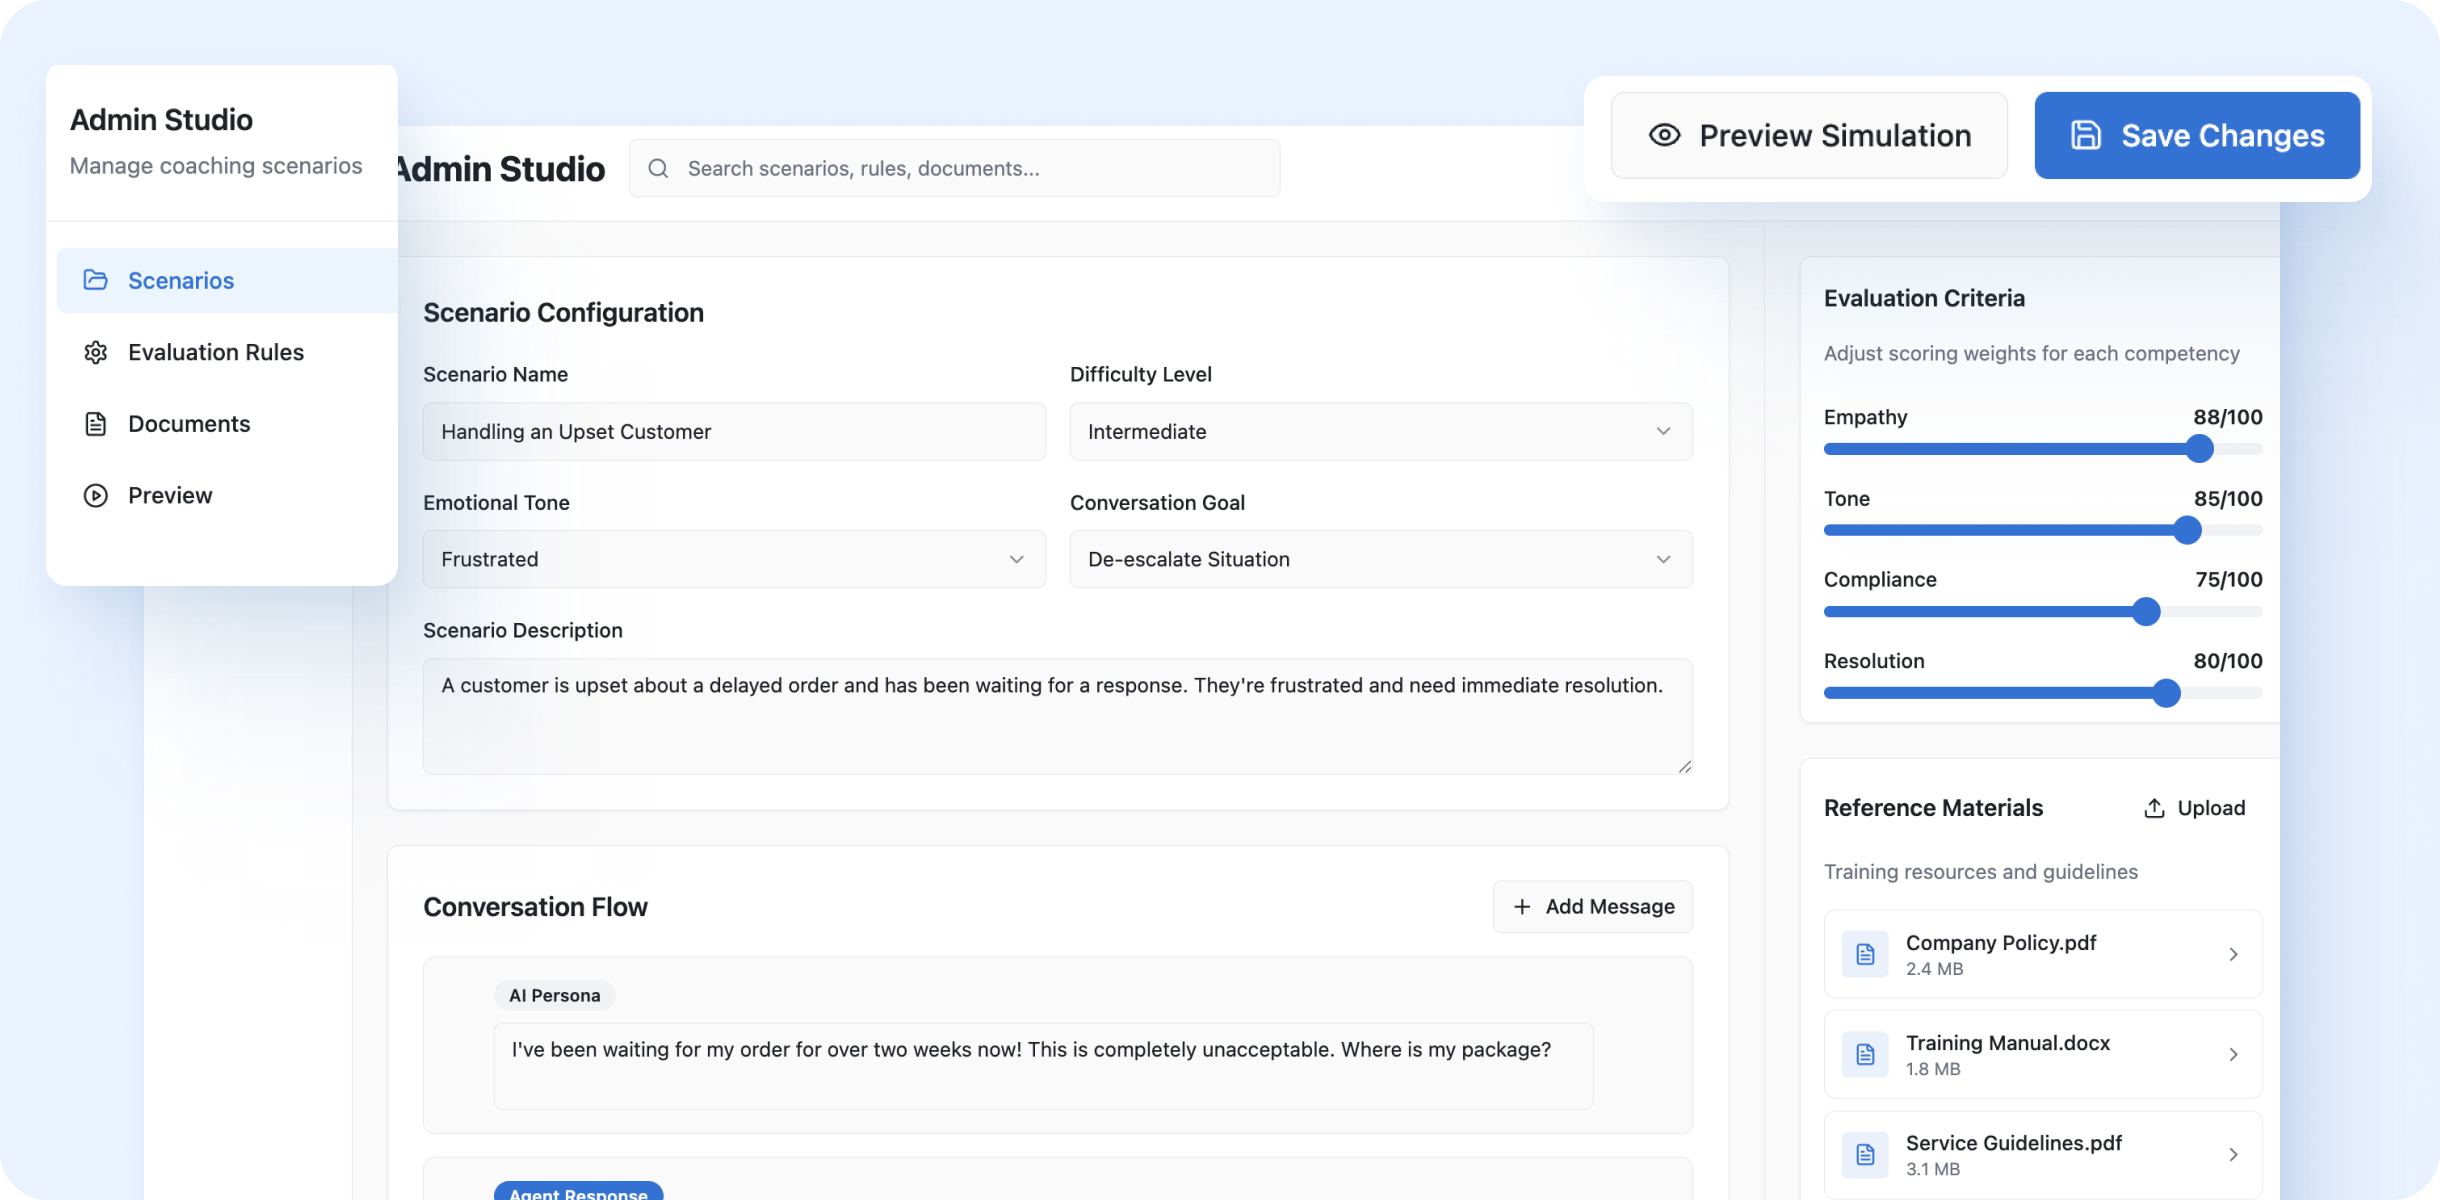Viewport: 2440px width, 1200px height.
Task: Expand the Company Policy.pdf chevron
Action: [2233, 954]
